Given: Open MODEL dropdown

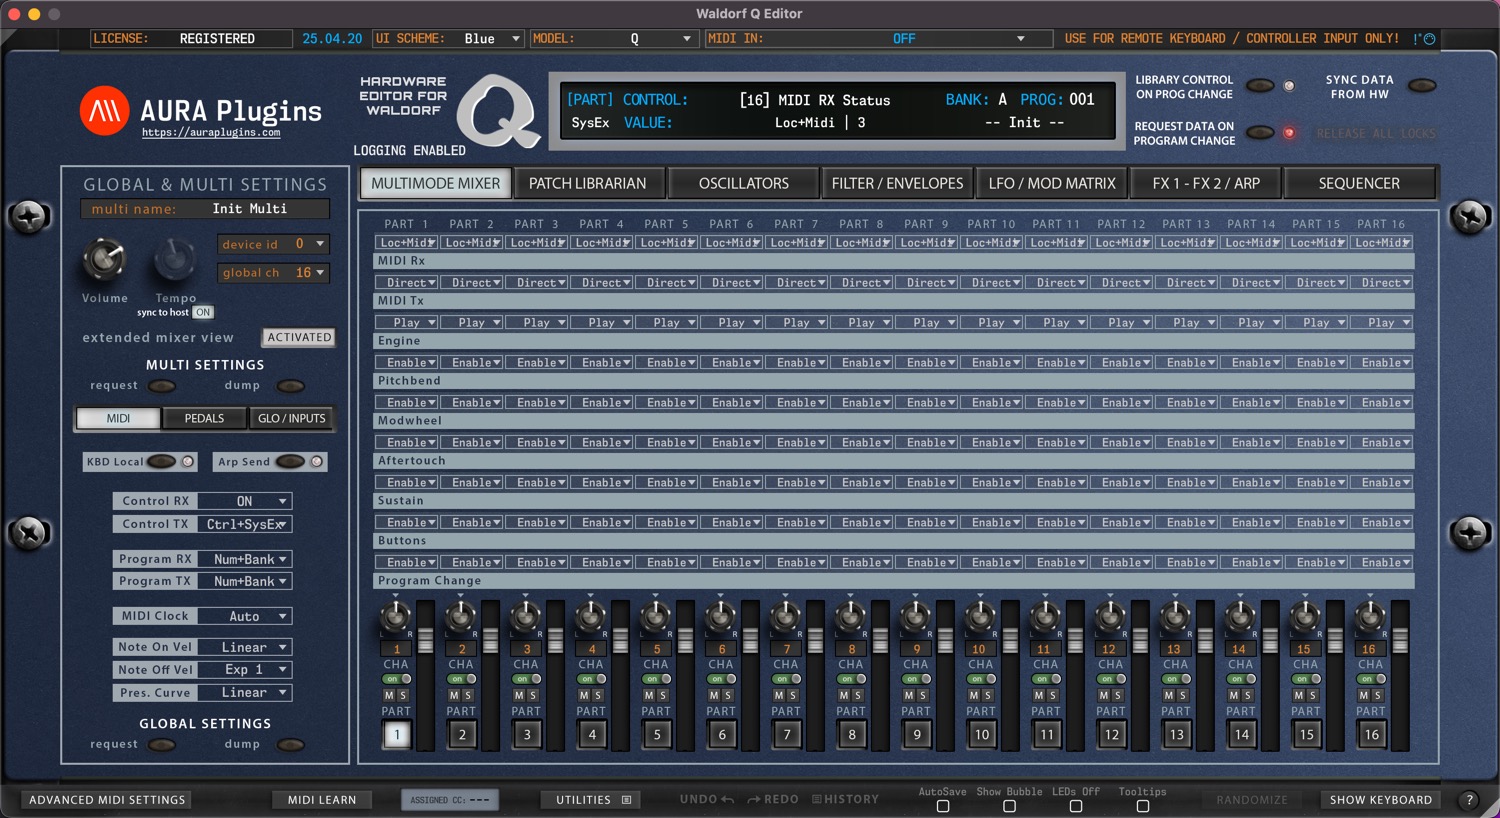Looking at the screenshot, I should pos(612,39).
